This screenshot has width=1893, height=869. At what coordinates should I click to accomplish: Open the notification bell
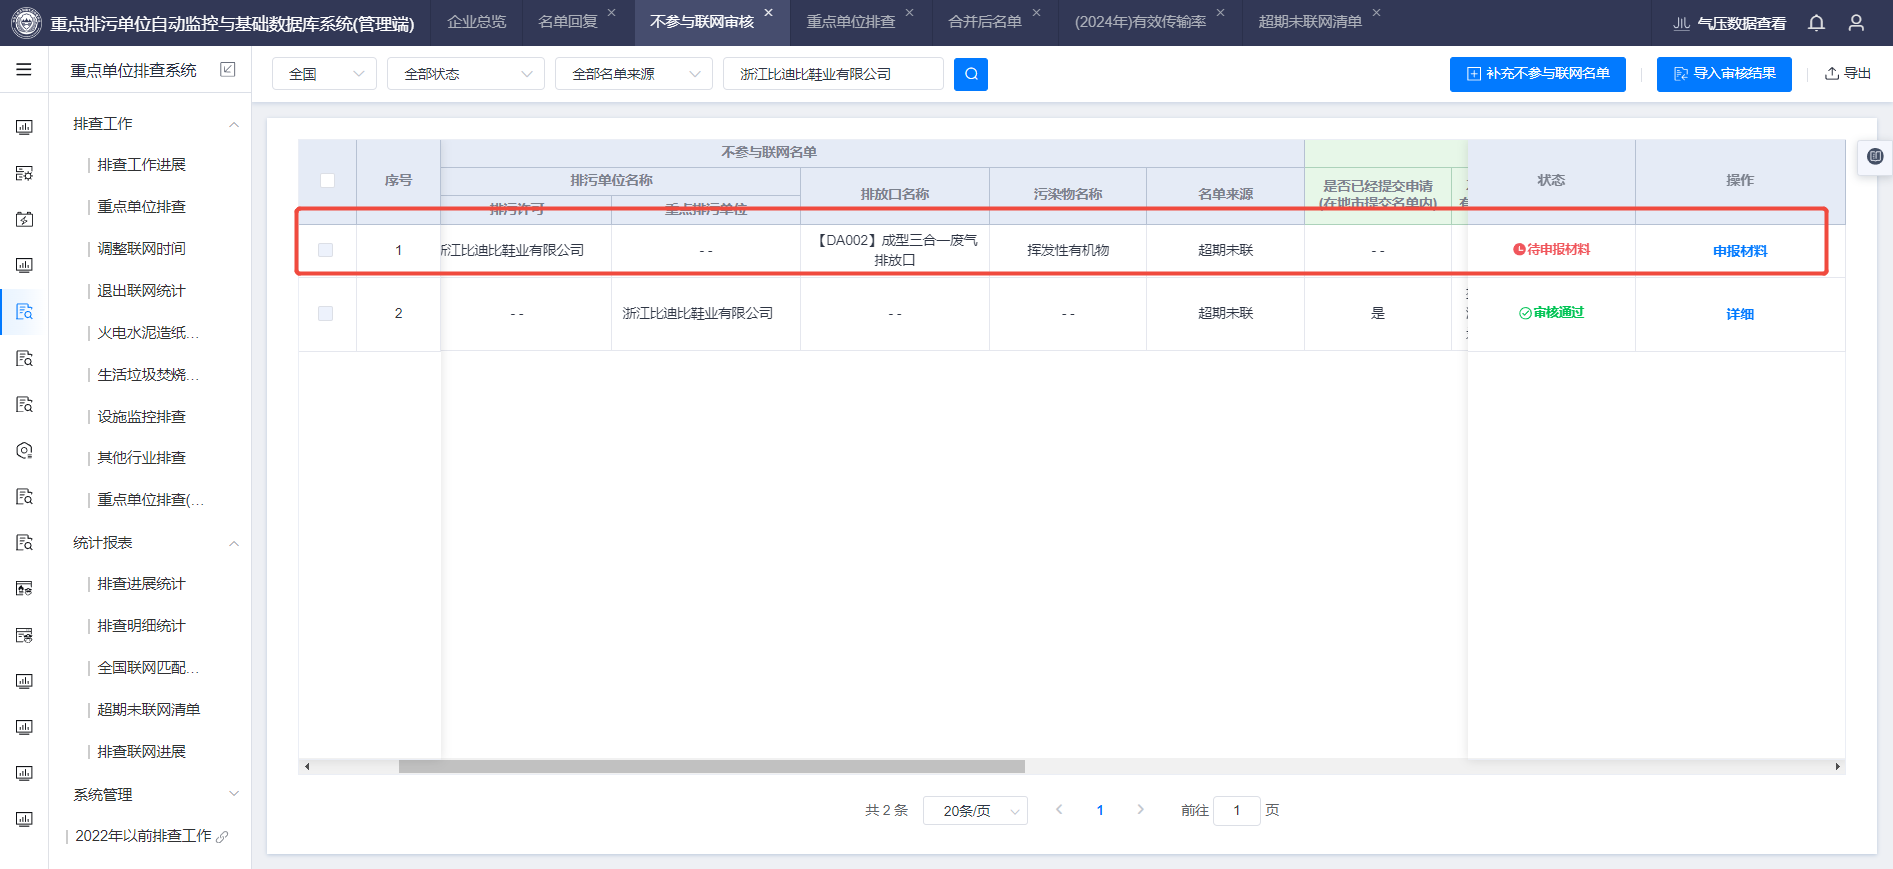pos(1817,22)
